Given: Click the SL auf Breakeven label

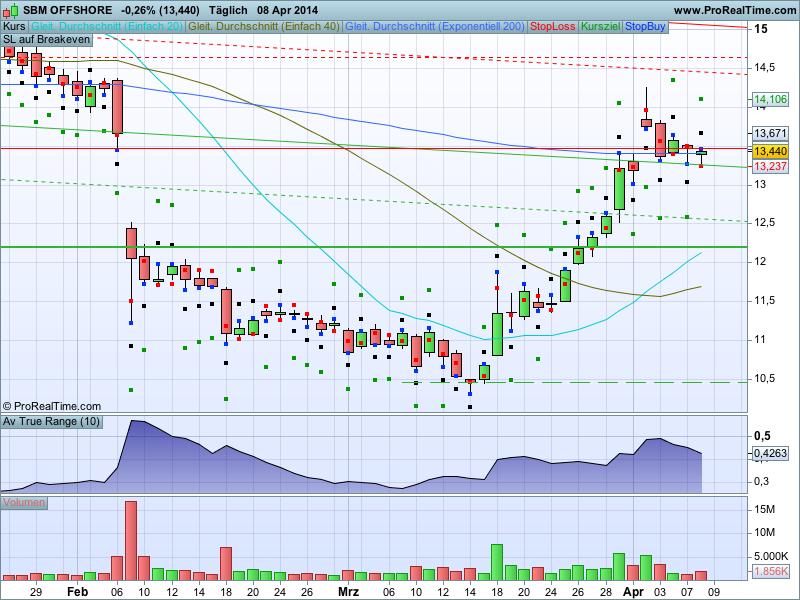Looking at the screenshot, I should click(x=46, y=40).
